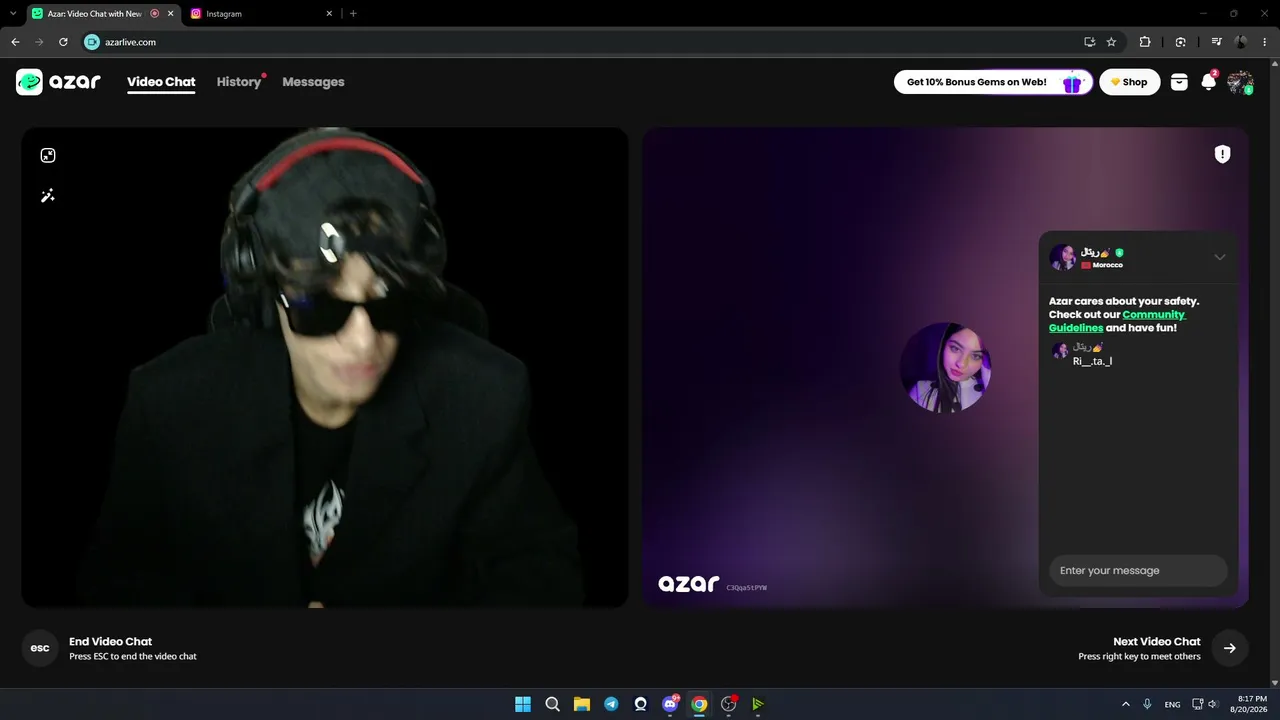This screenshot has width=1280, height=720.
Task: Show hidden system tray icons
Action: tap(1126, 704)
